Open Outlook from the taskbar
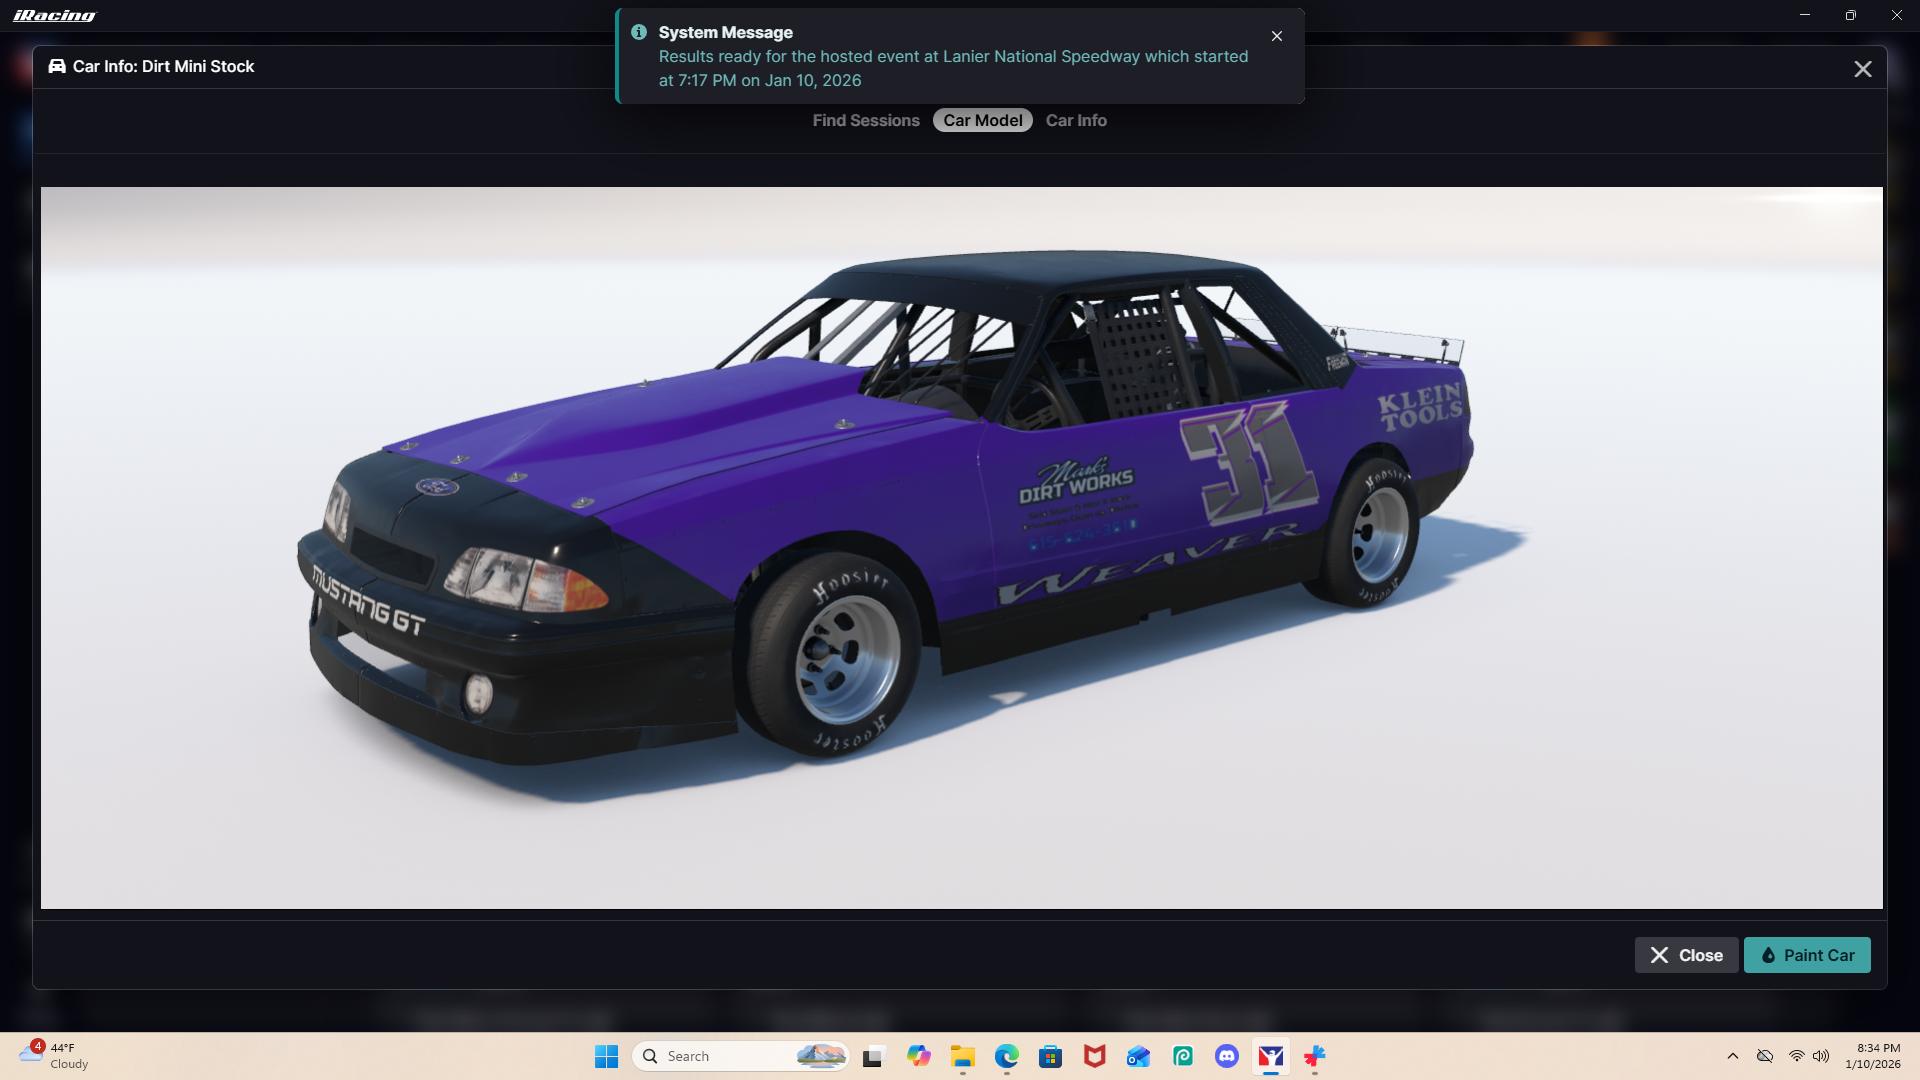 [x=1139, y=1056]
